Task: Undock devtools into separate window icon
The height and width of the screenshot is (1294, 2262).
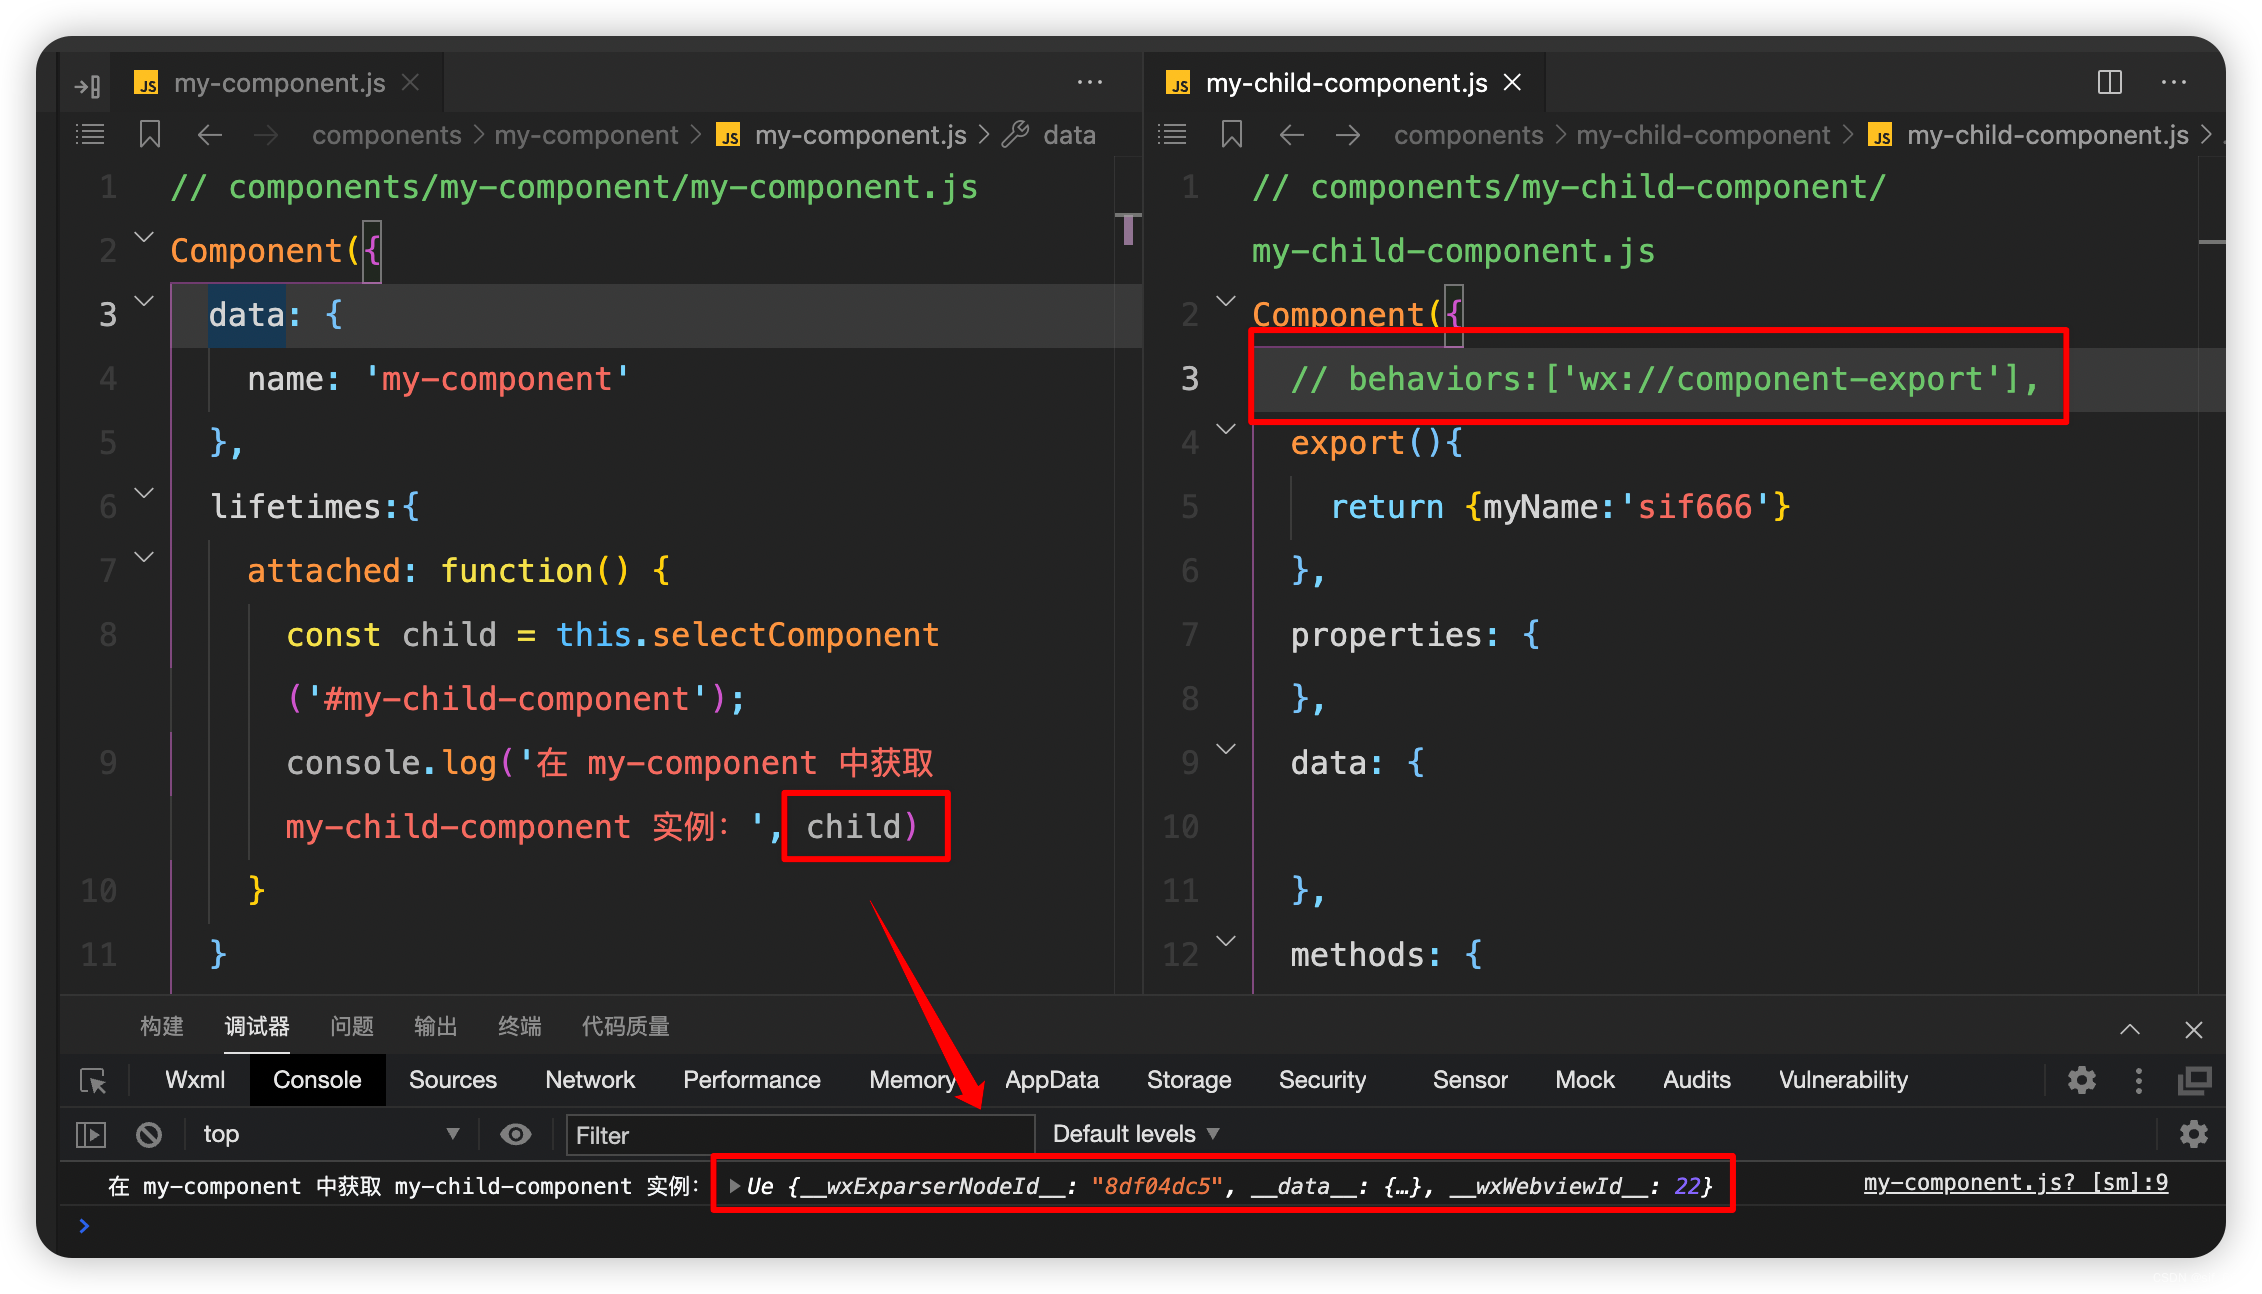Action: pos(2195,1080)
